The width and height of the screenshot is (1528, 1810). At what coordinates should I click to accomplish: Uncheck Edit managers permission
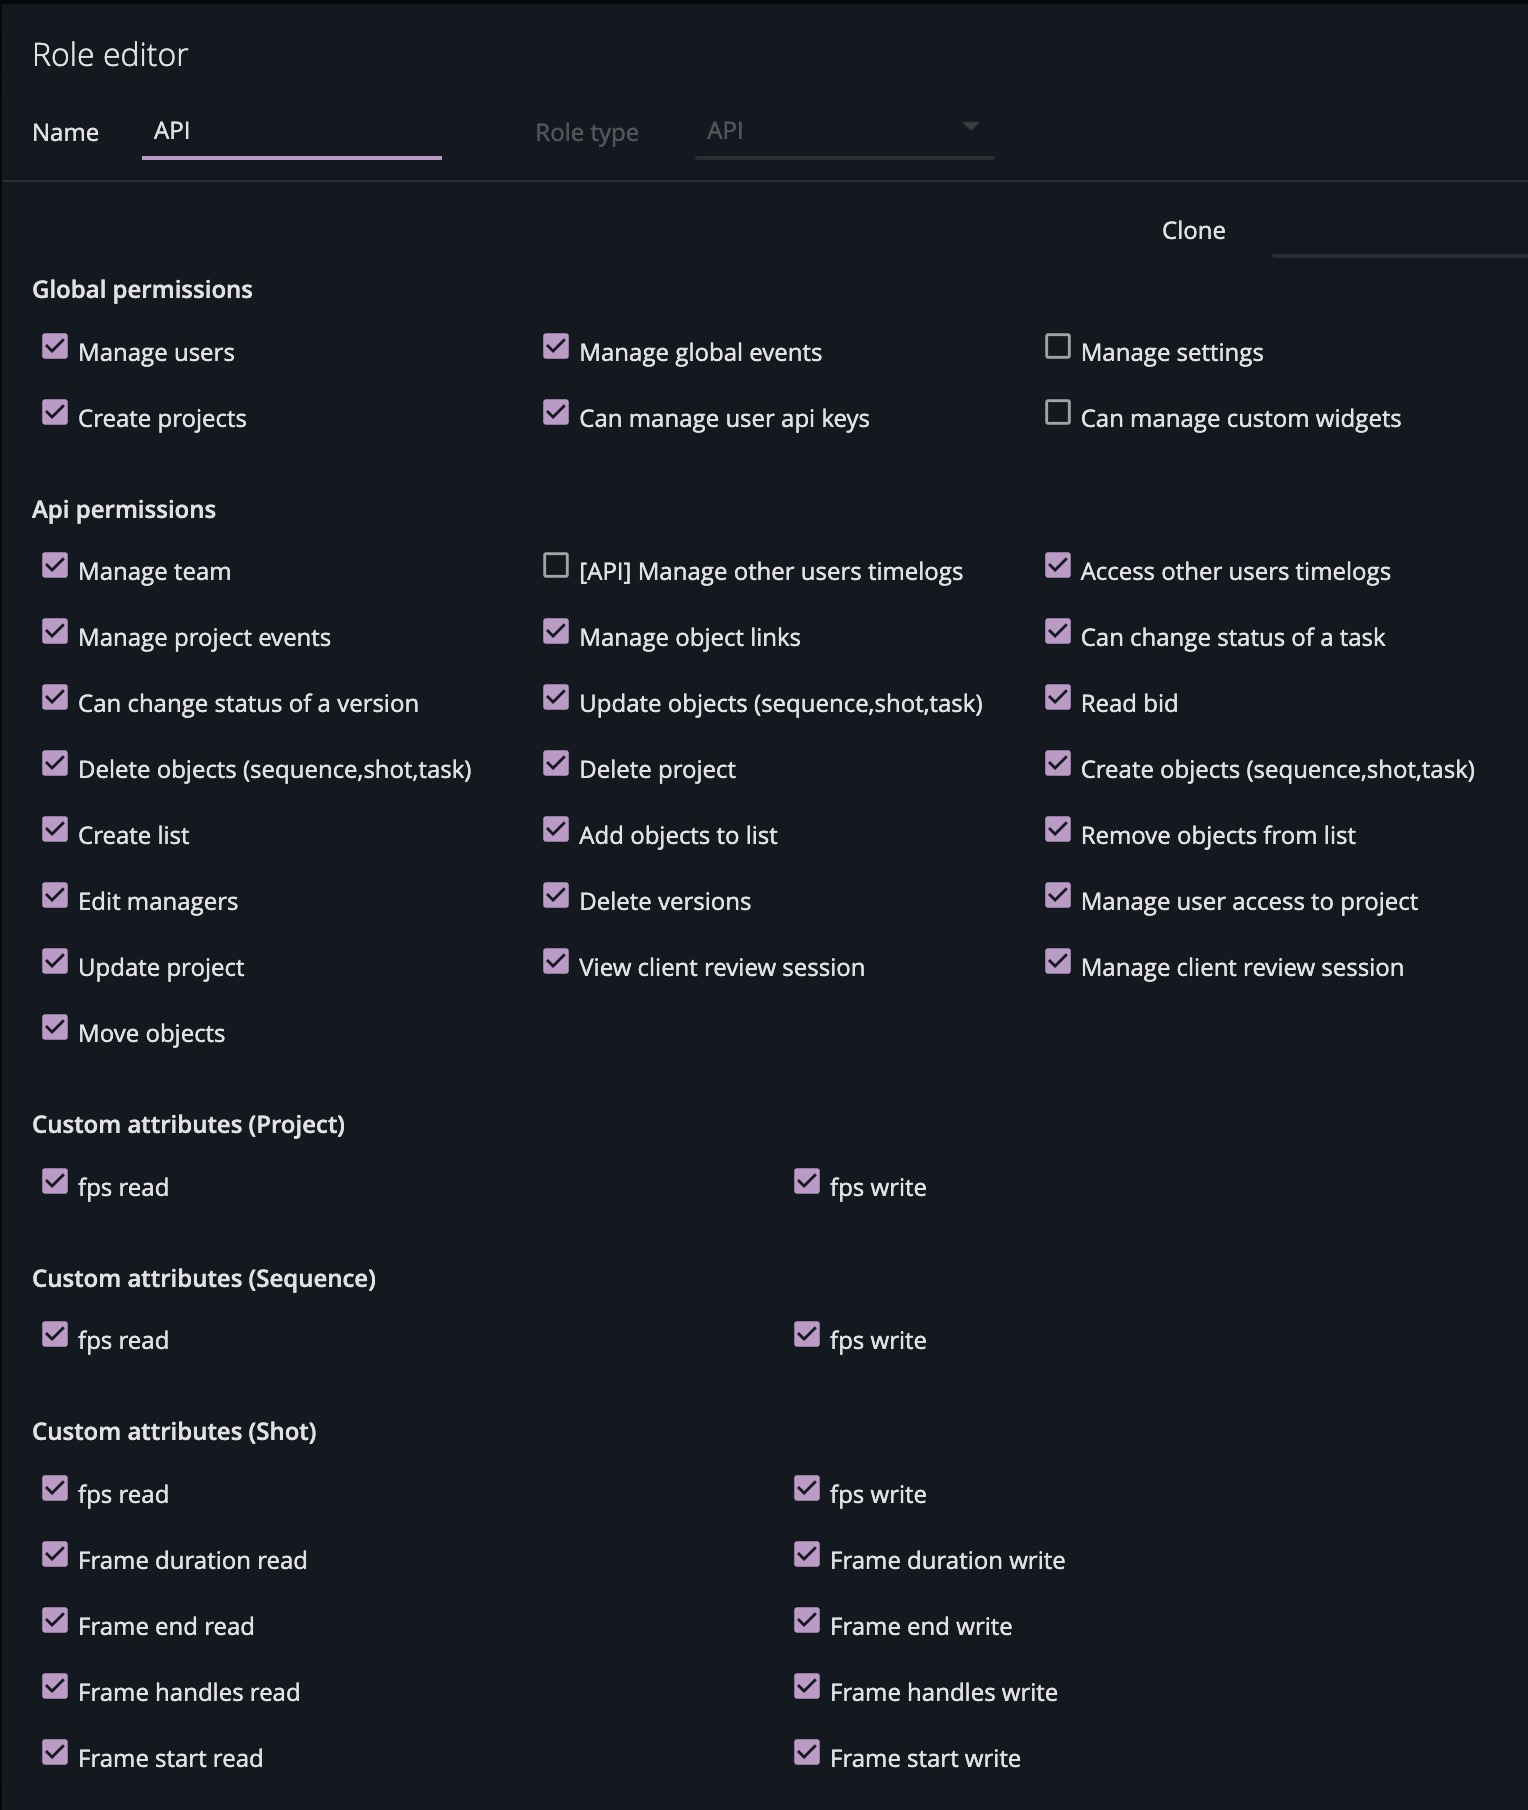pos(55,896)
